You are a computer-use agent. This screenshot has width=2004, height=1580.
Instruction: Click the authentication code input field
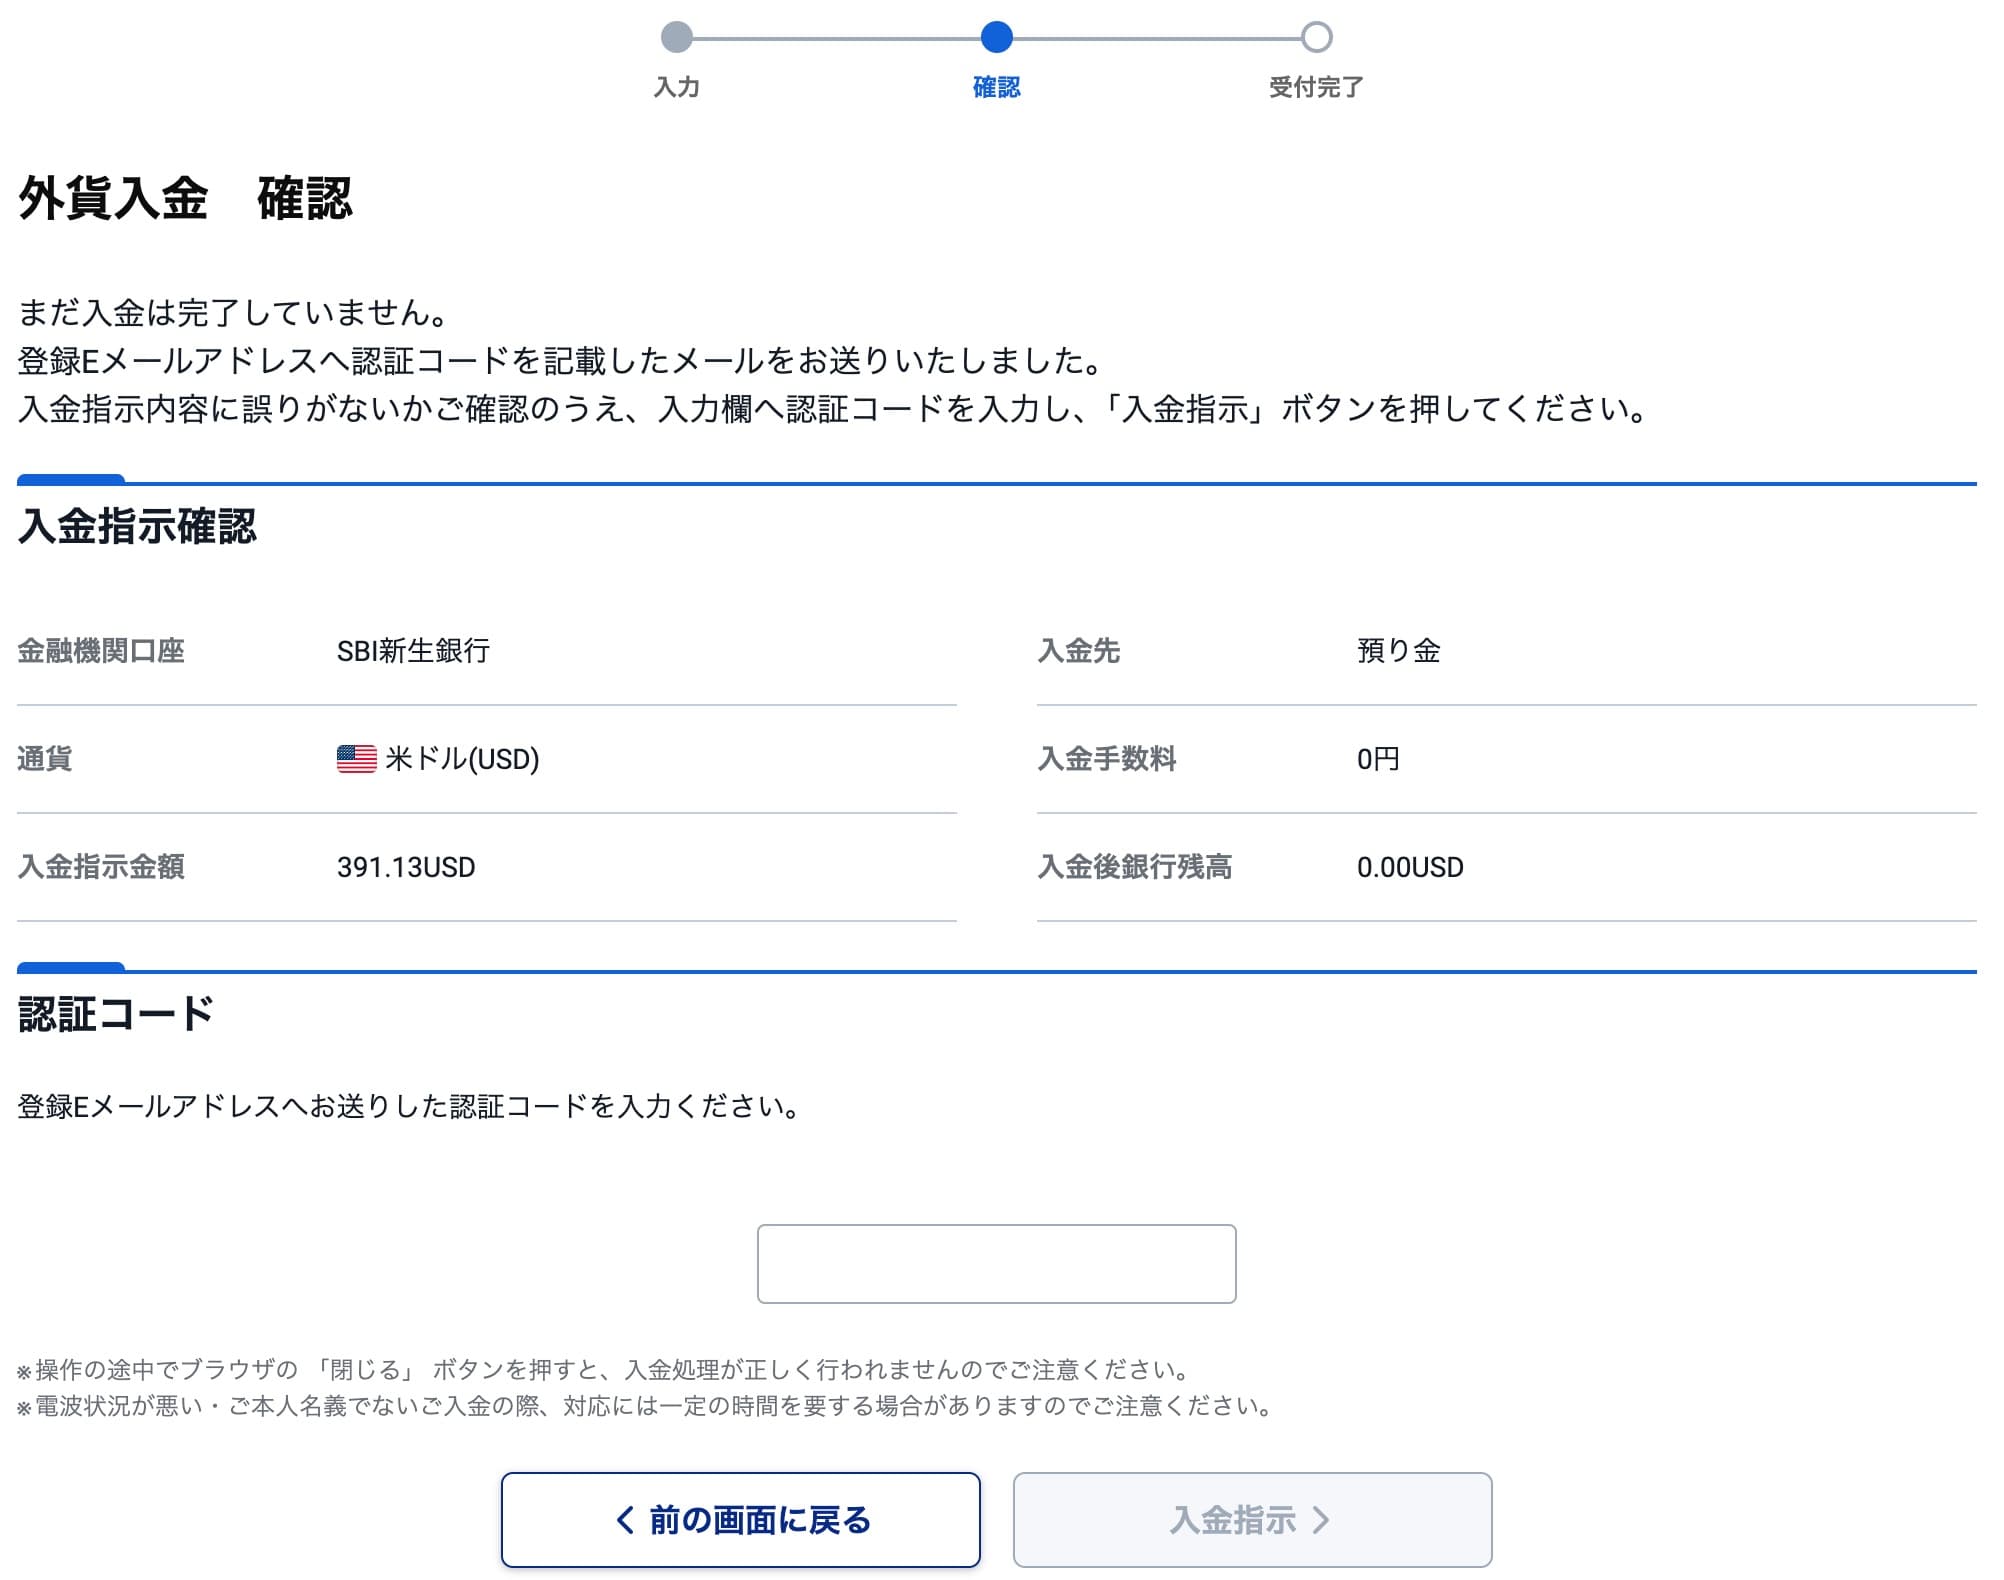(x=997, y=1263)
